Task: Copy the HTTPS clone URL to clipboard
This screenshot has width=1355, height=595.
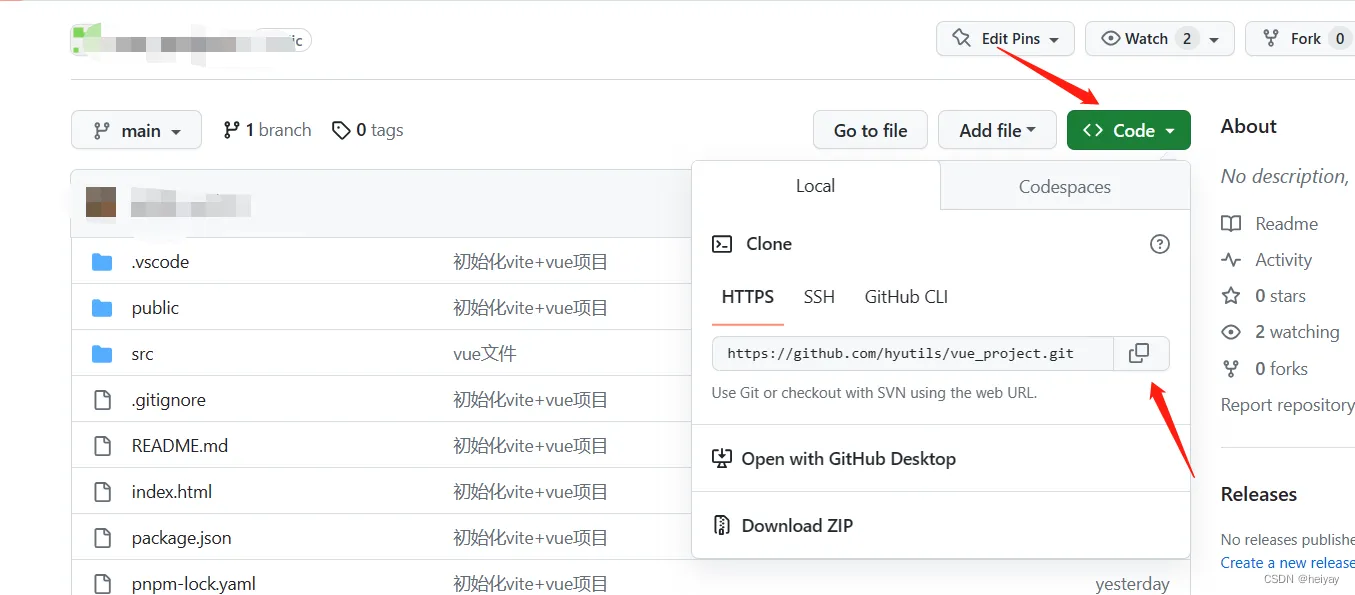Action: coord(1139,353)
